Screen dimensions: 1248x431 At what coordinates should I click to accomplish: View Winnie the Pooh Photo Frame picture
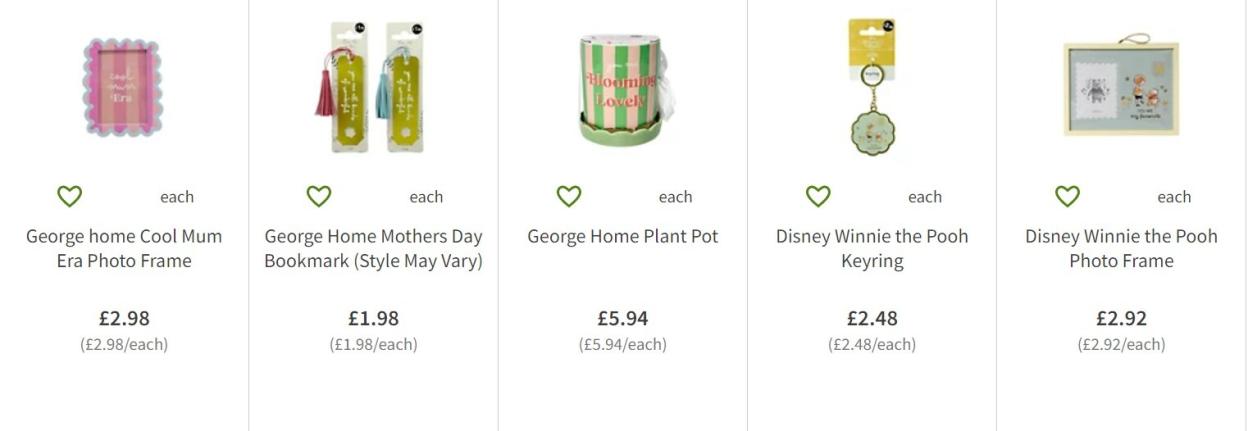[1121, 89]
